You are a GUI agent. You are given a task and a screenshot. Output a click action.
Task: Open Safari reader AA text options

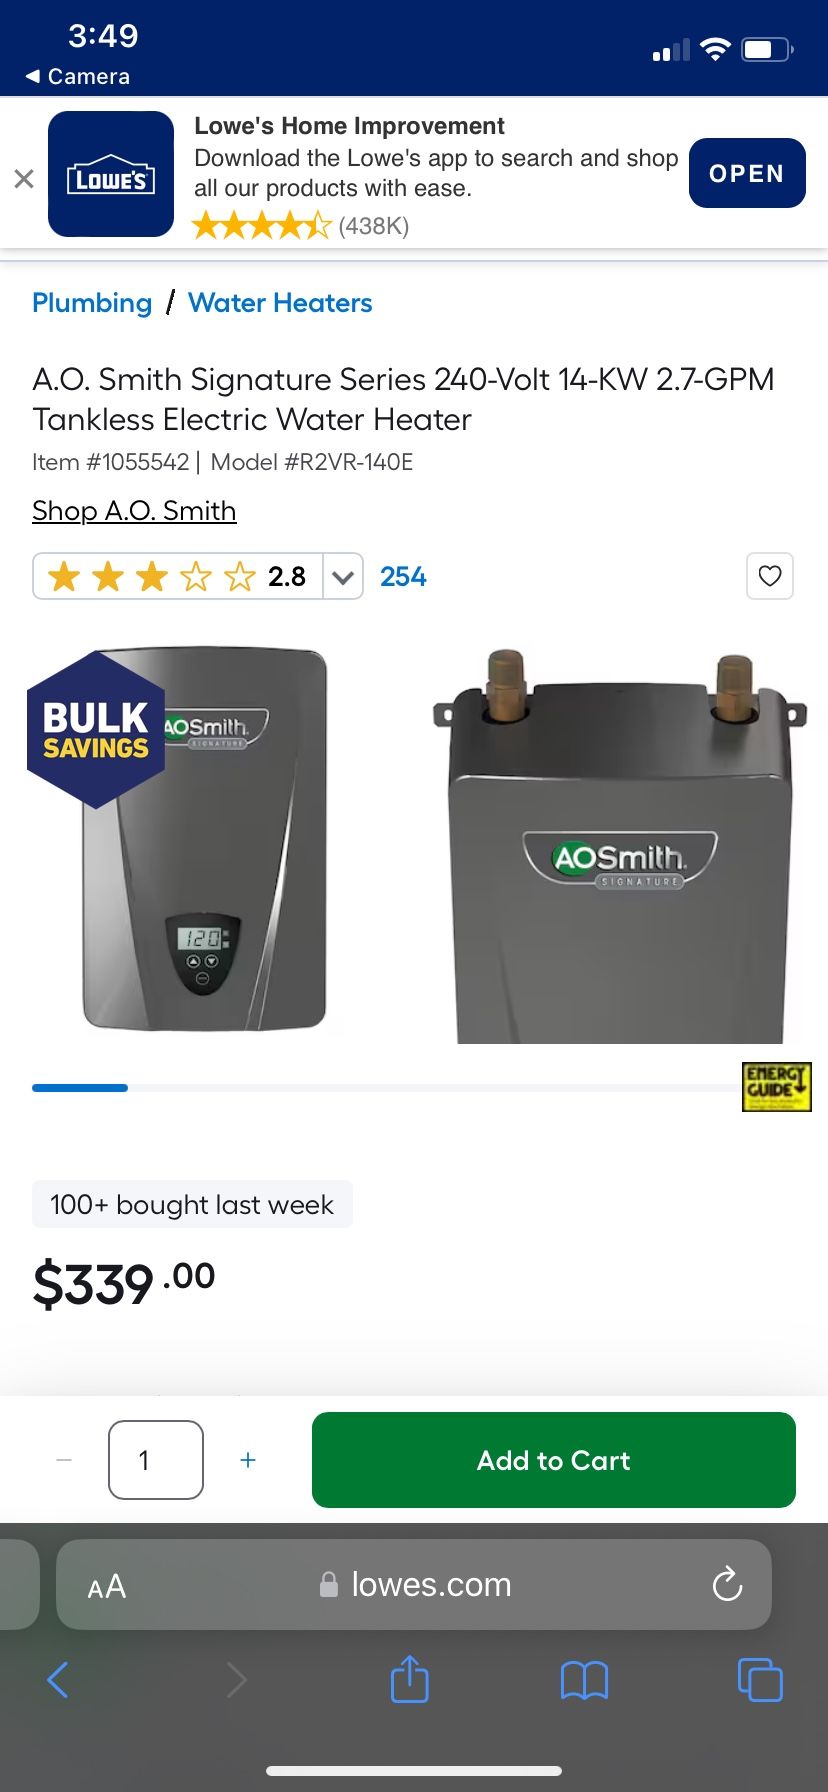107,1587
